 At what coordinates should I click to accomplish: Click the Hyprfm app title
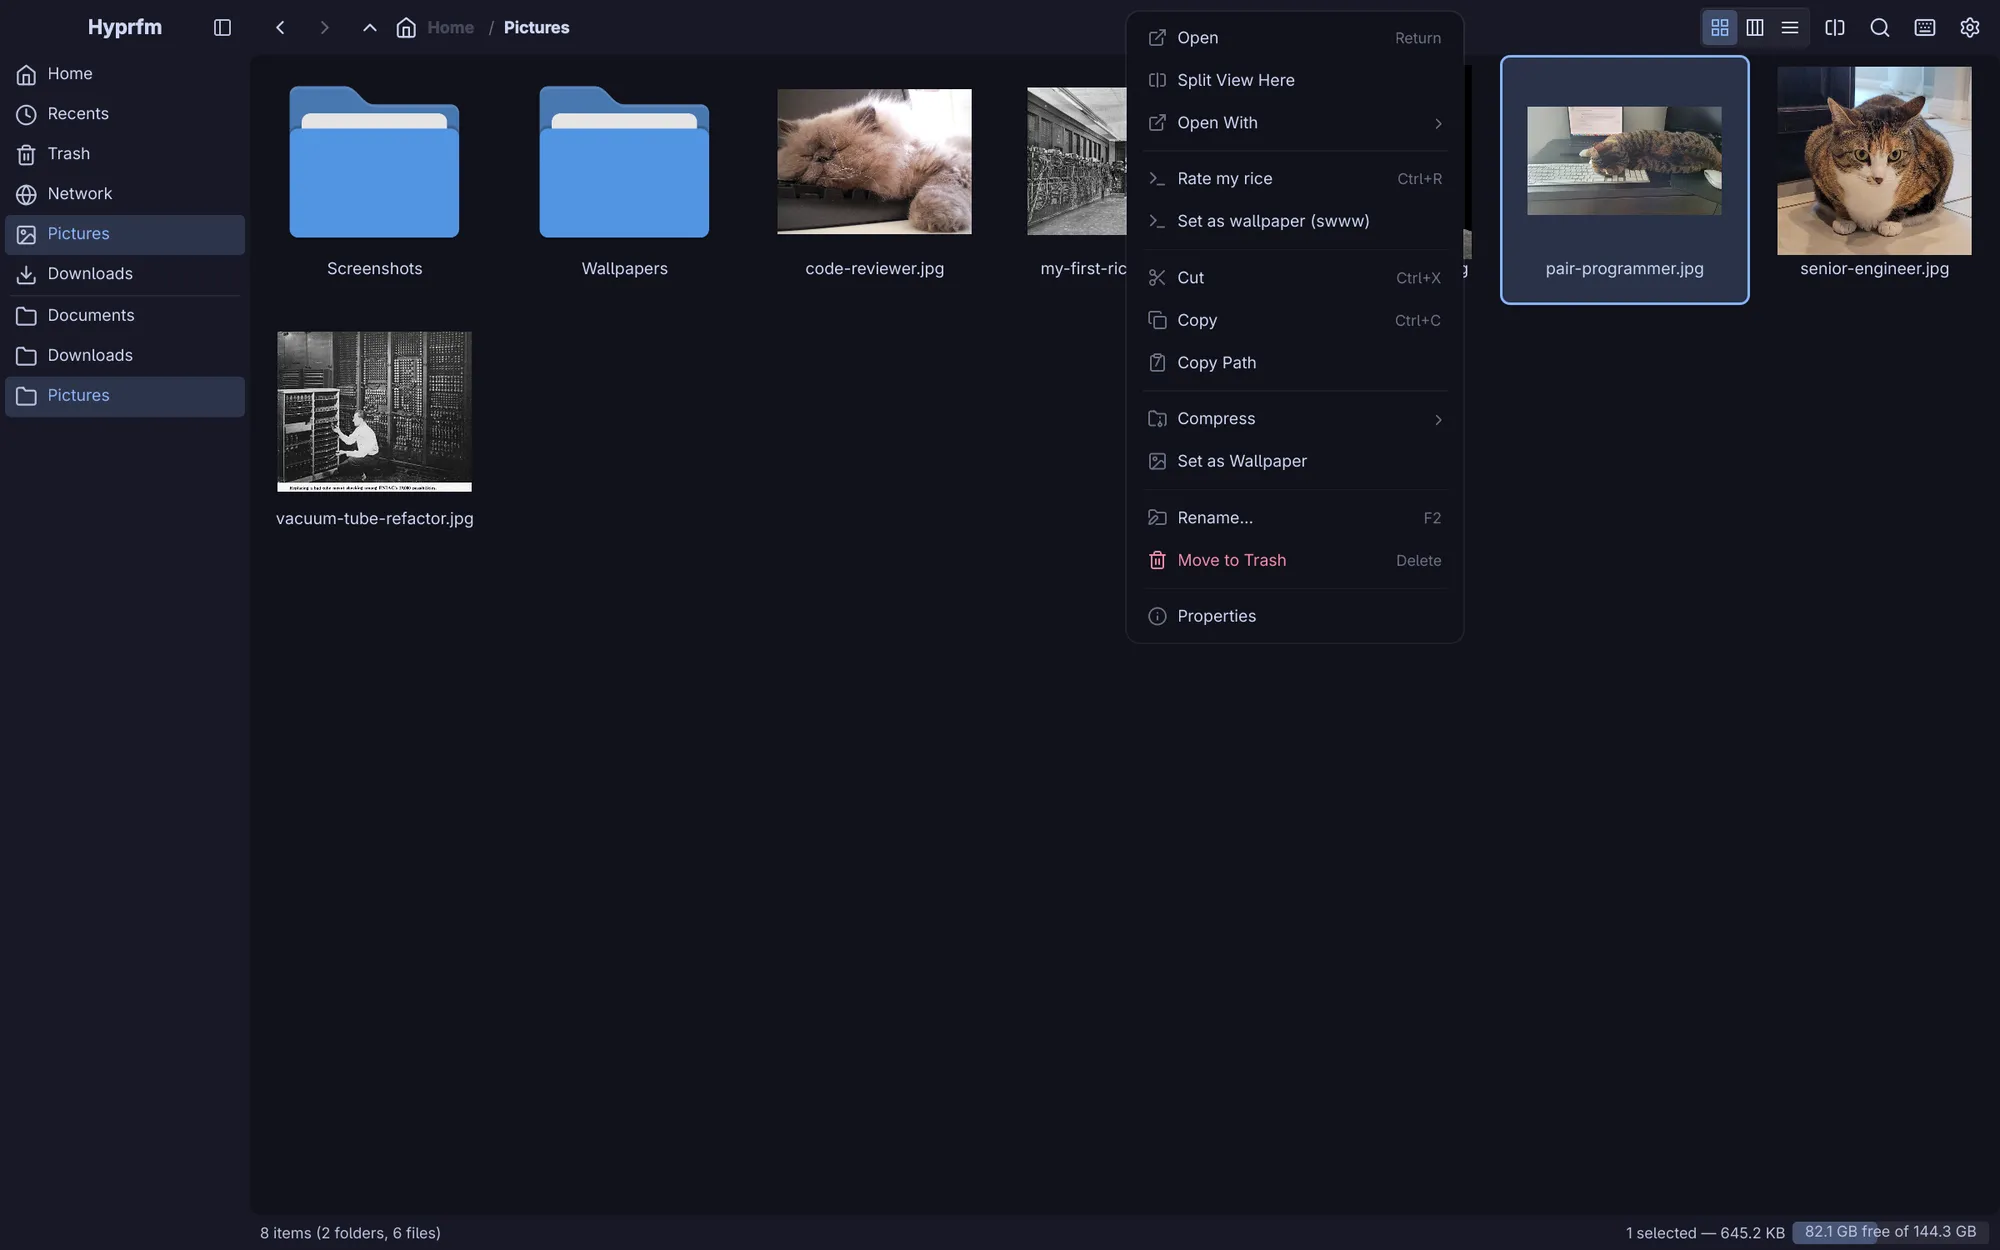[125, 28]
